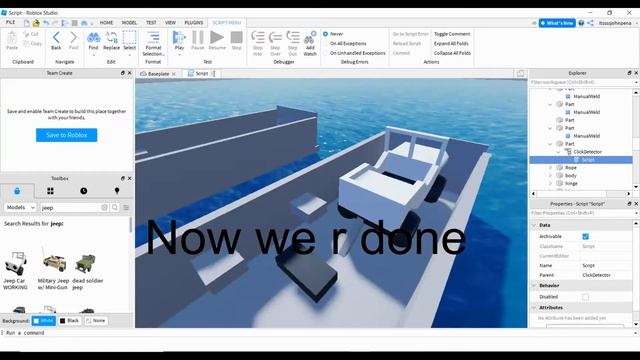
Task: Toggle the Archivable checkbox
Action: [x=585, y=236]
